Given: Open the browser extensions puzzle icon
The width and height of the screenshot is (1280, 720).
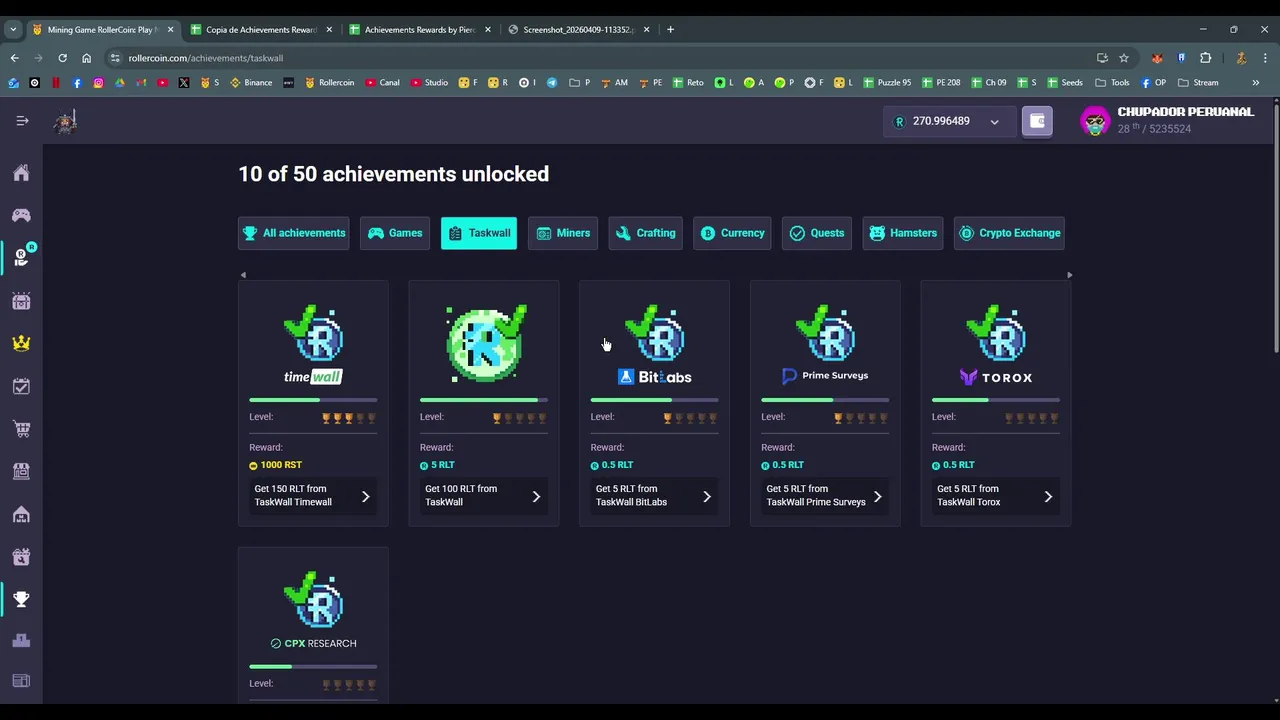Looking at the screenshot, I should point(1205,58).
